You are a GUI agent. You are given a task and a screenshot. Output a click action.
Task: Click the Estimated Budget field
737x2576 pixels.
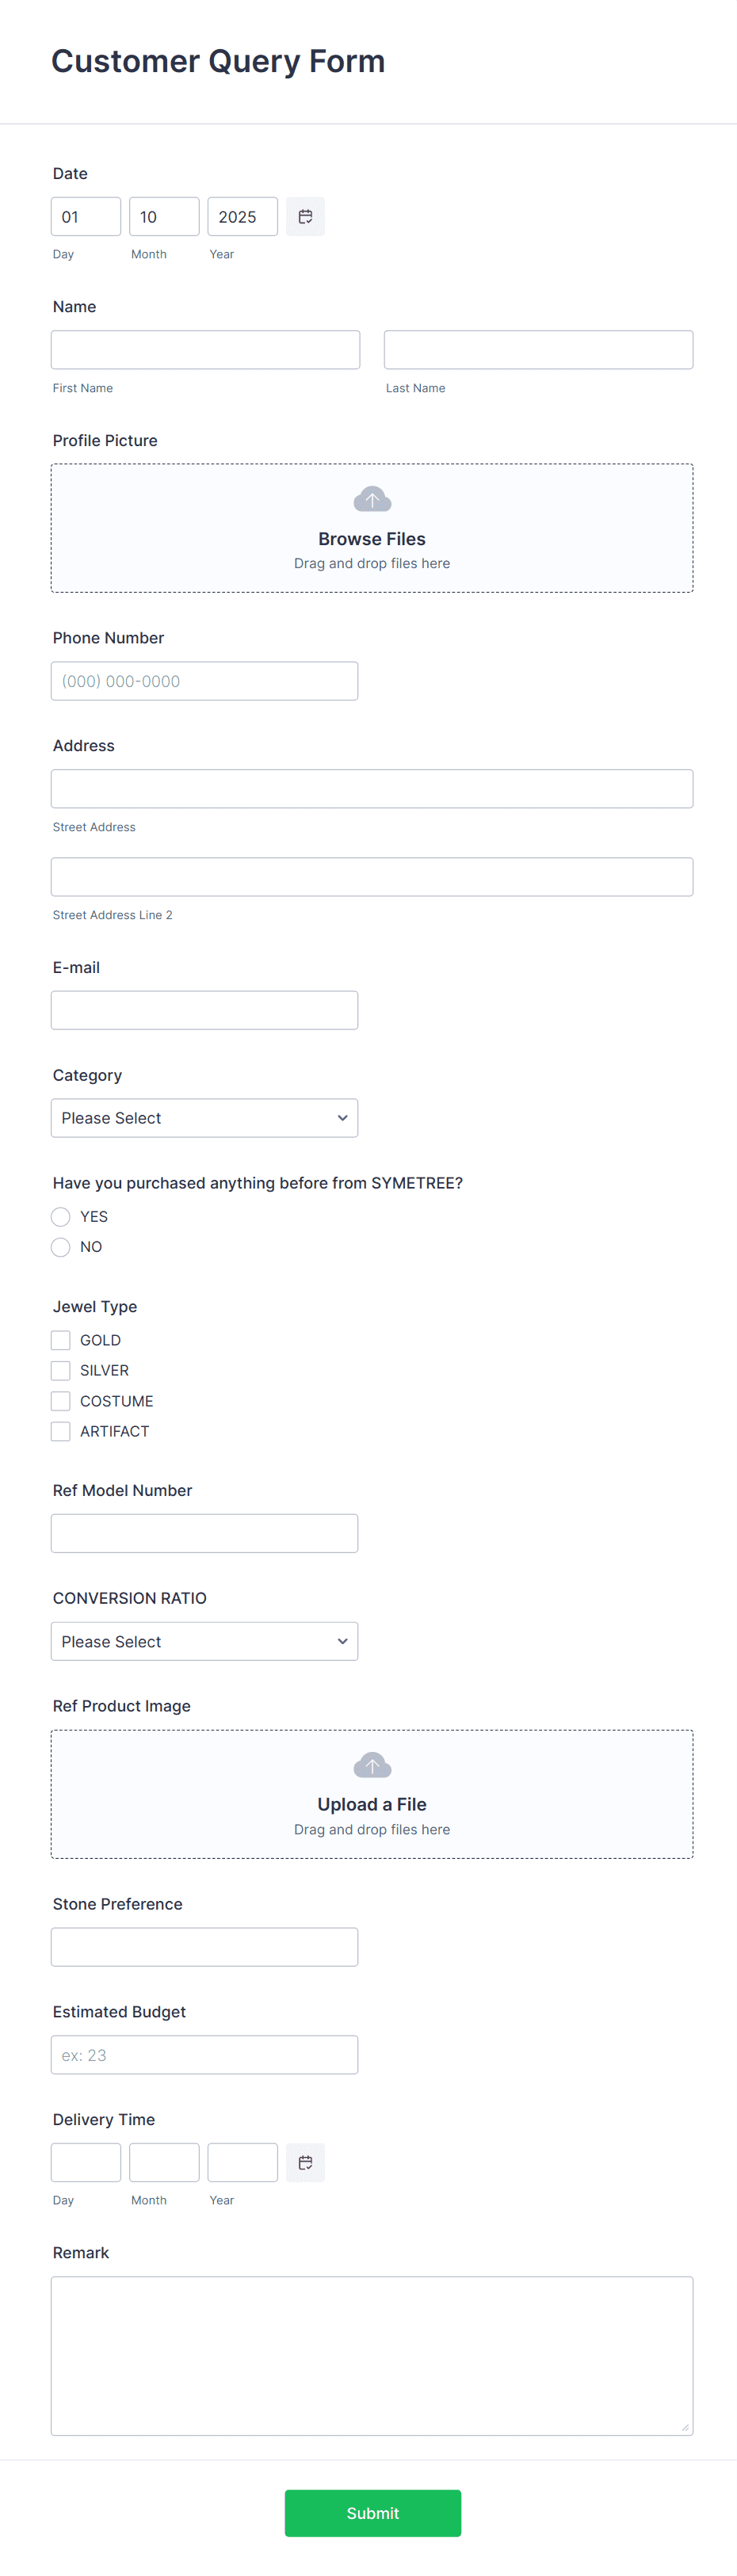pyautogui.click(x=204, y=2055)
